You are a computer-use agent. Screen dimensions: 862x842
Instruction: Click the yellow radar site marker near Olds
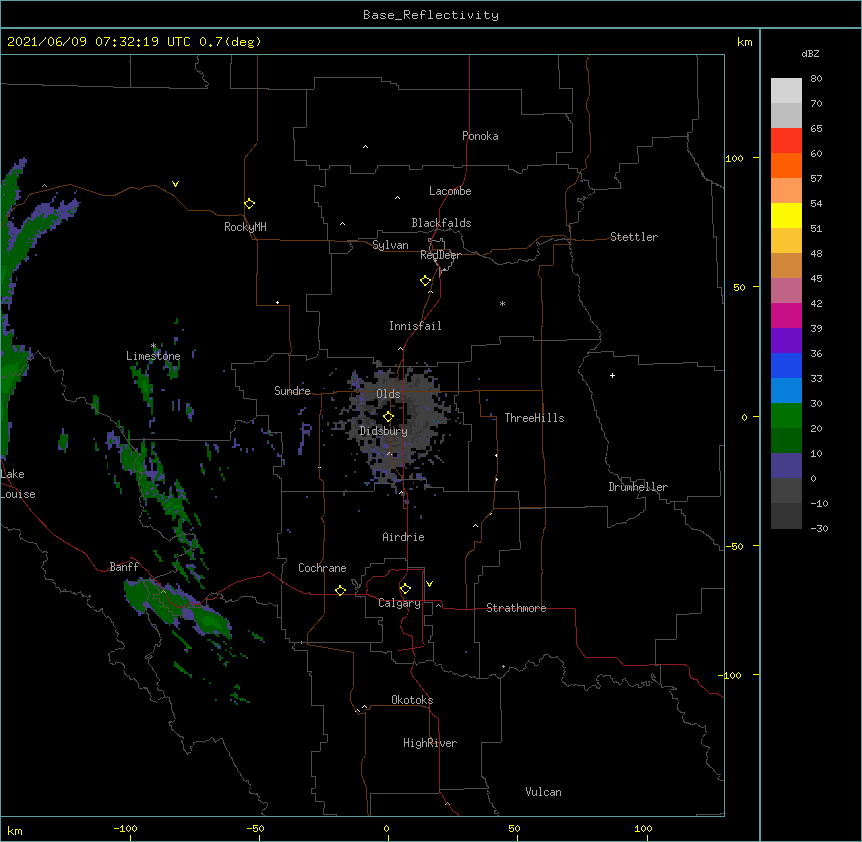click(388, 417)
